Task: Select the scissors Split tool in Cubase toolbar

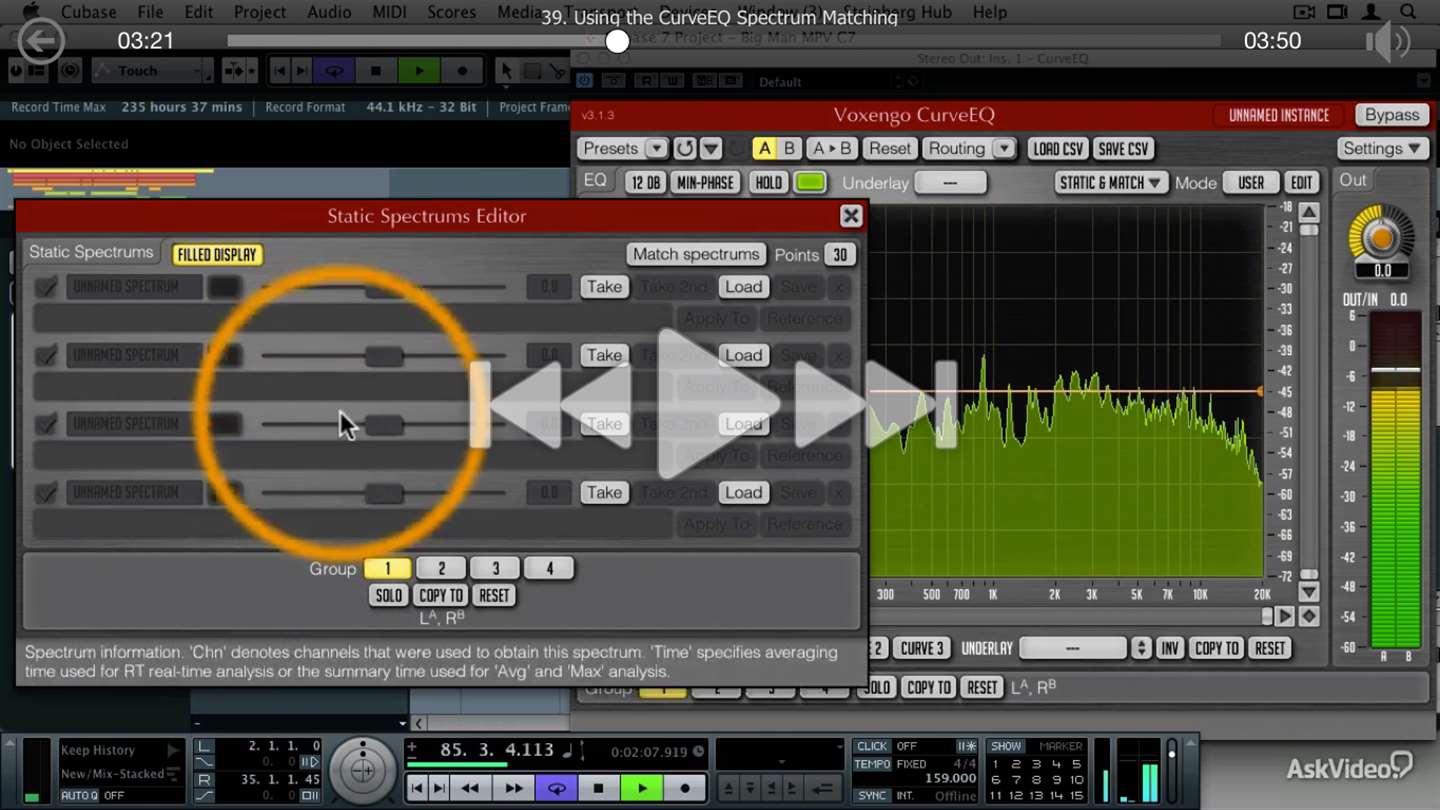Action: click(x=558, y=71)
